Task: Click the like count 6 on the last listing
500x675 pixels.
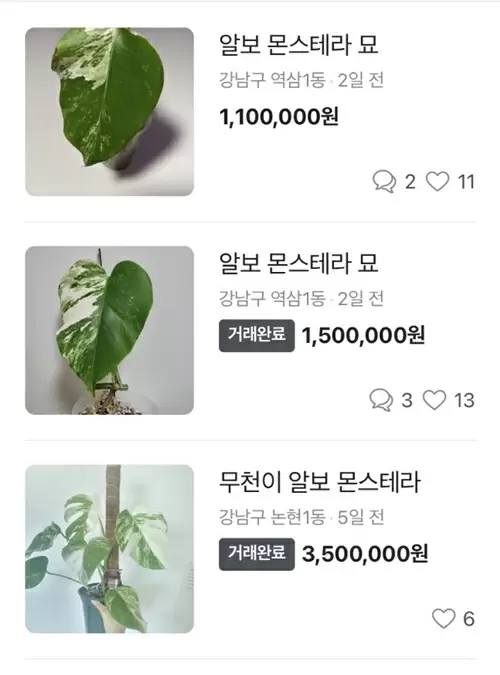Action: coord(469,619)
